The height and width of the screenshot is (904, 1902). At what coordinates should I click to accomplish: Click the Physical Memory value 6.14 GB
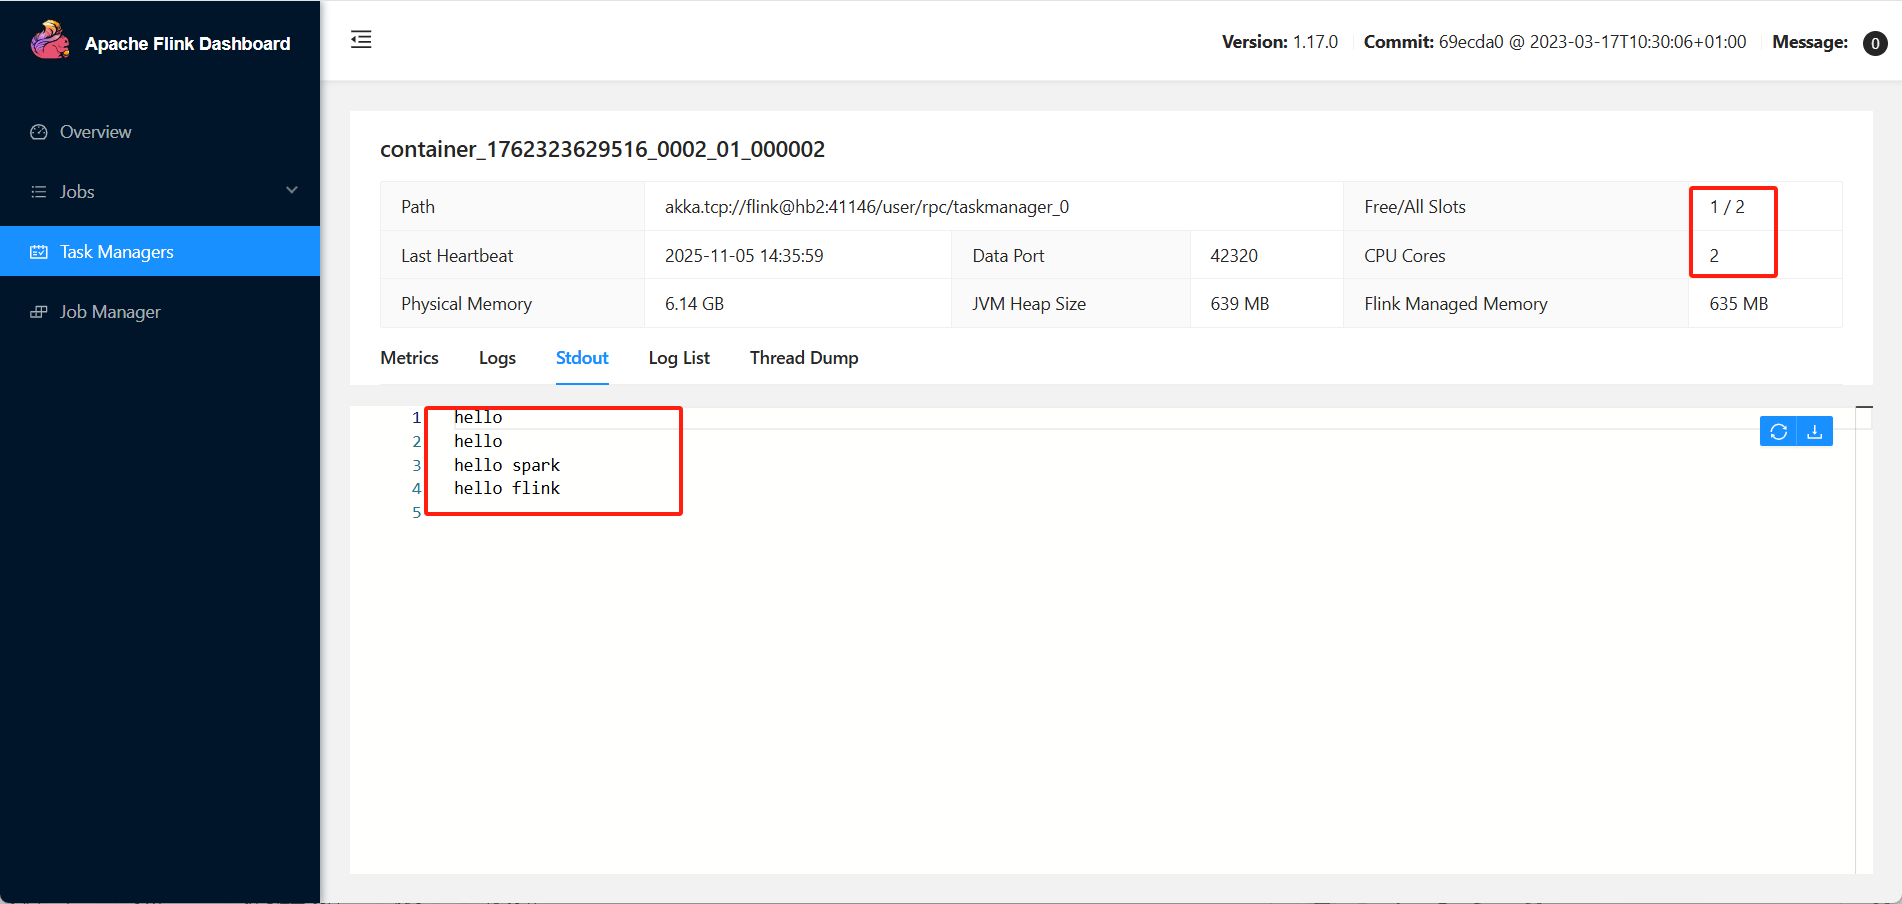pyautogui.click(x=694, y=304)
